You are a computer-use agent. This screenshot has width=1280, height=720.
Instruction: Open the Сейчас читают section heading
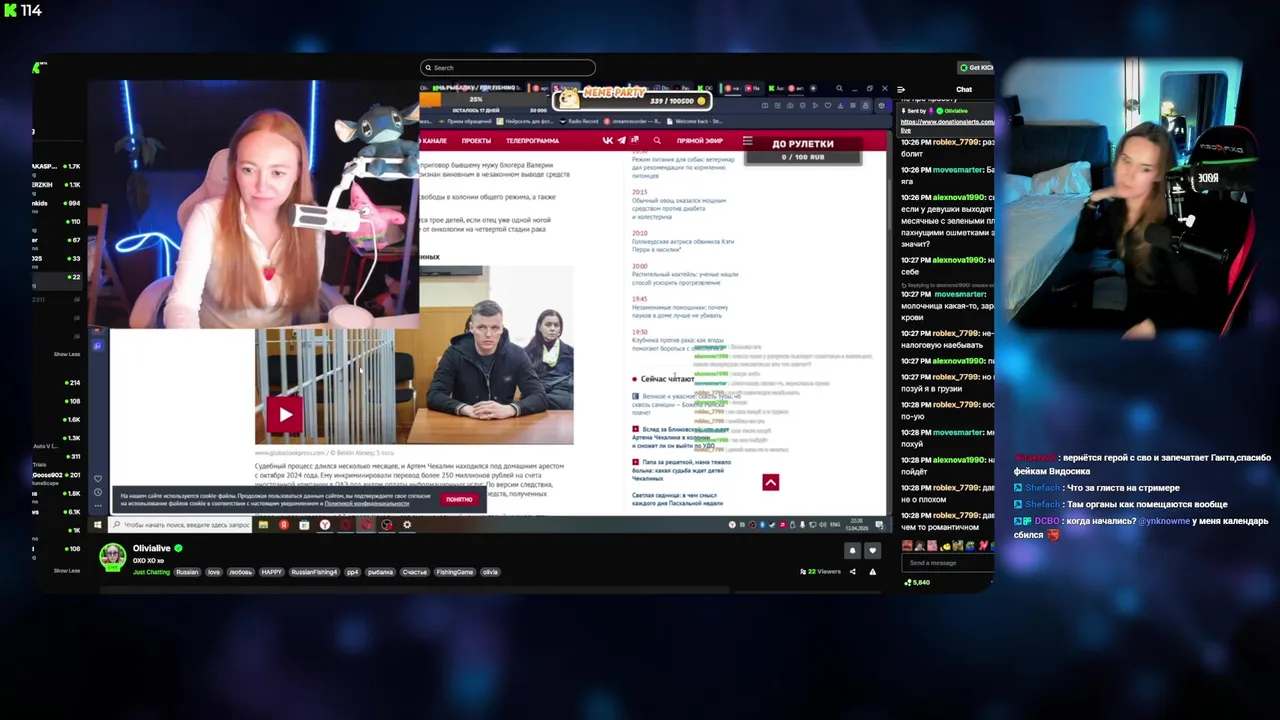point(667,379)
